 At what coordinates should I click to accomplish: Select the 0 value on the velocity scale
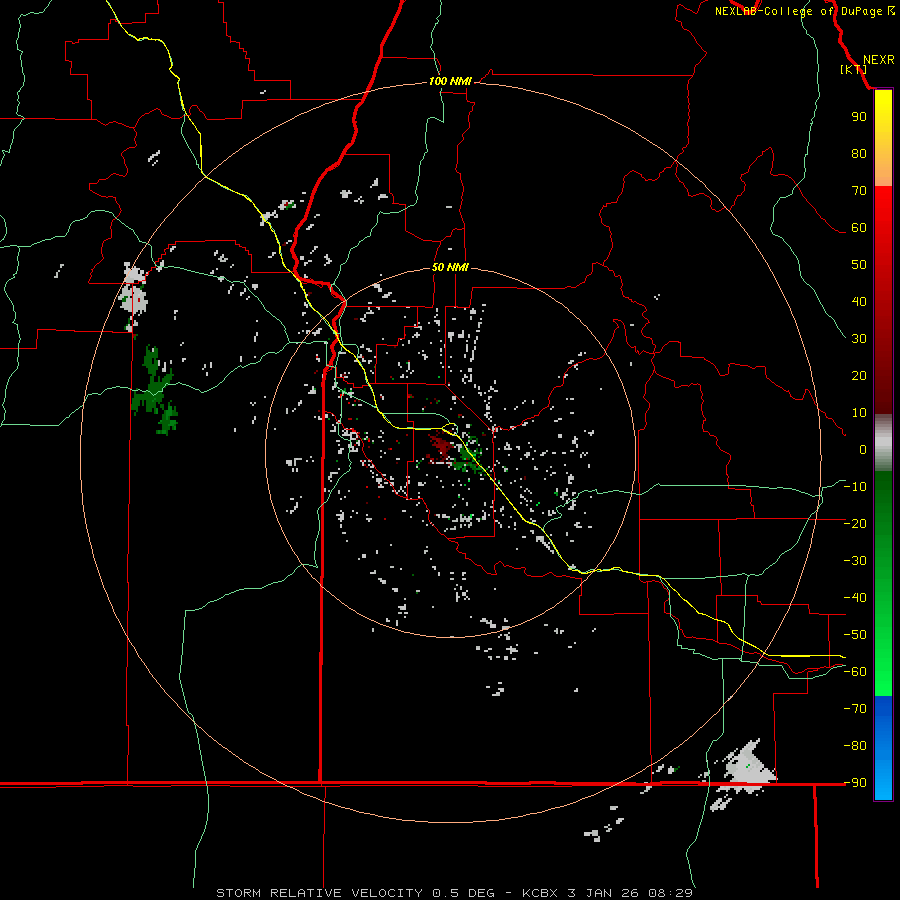863,450
